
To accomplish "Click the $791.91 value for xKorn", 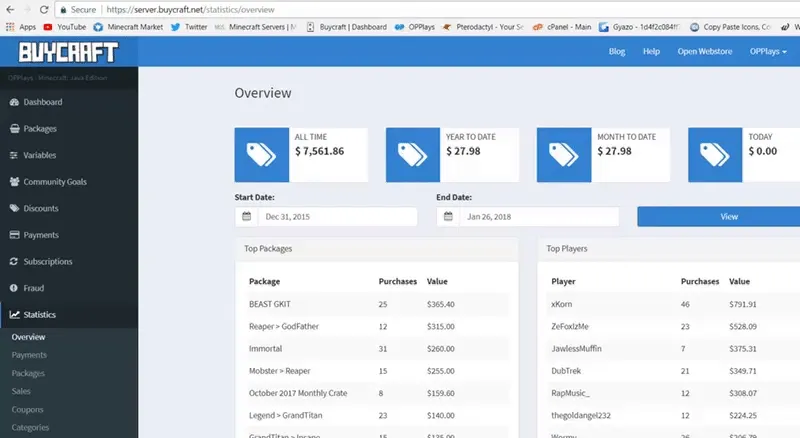I will 743,304.
